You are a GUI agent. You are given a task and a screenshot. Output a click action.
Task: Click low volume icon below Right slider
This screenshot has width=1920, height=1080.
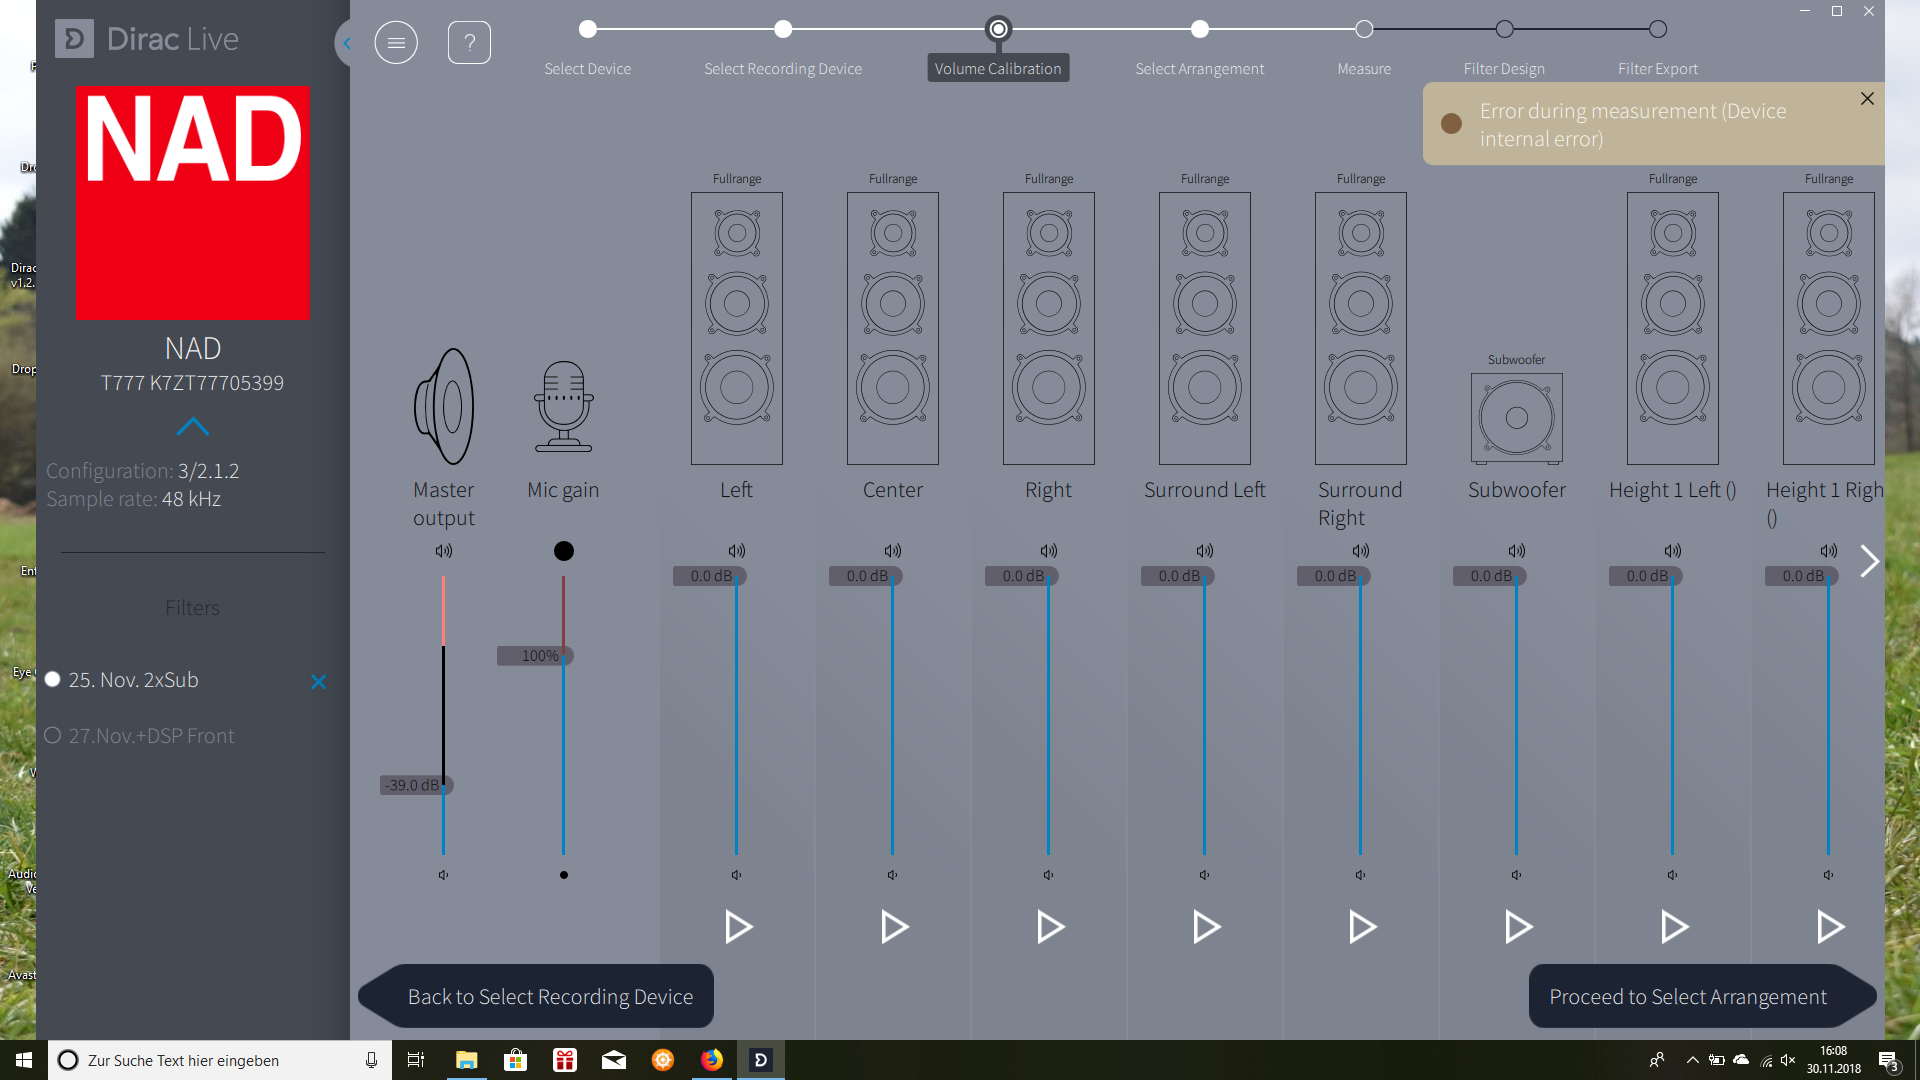1049,875
